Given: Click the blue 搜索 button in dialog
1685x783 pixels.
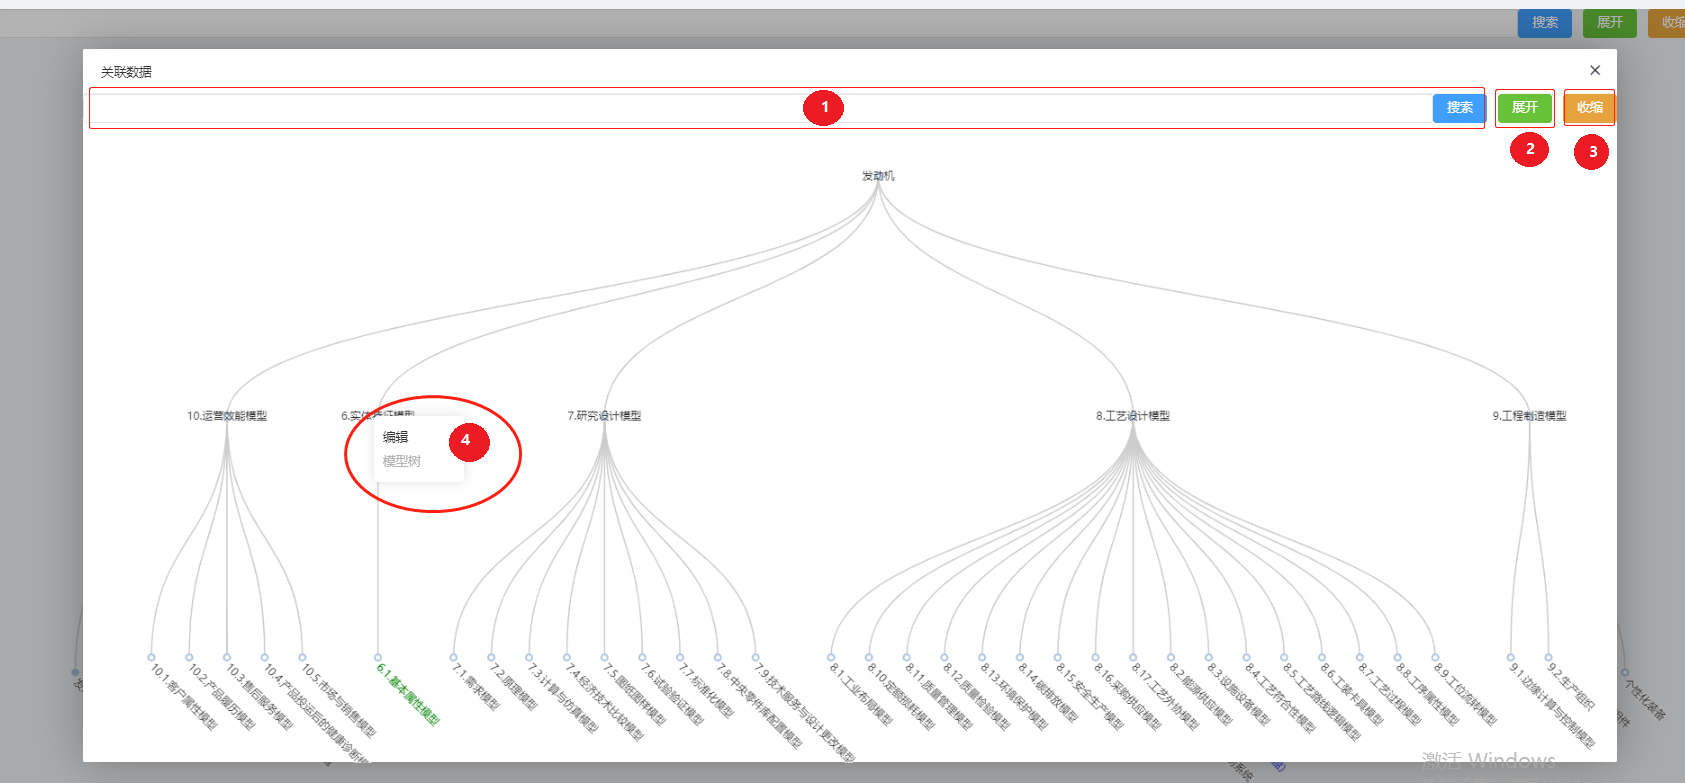Looking at the screenshot, I should 1458,108.
